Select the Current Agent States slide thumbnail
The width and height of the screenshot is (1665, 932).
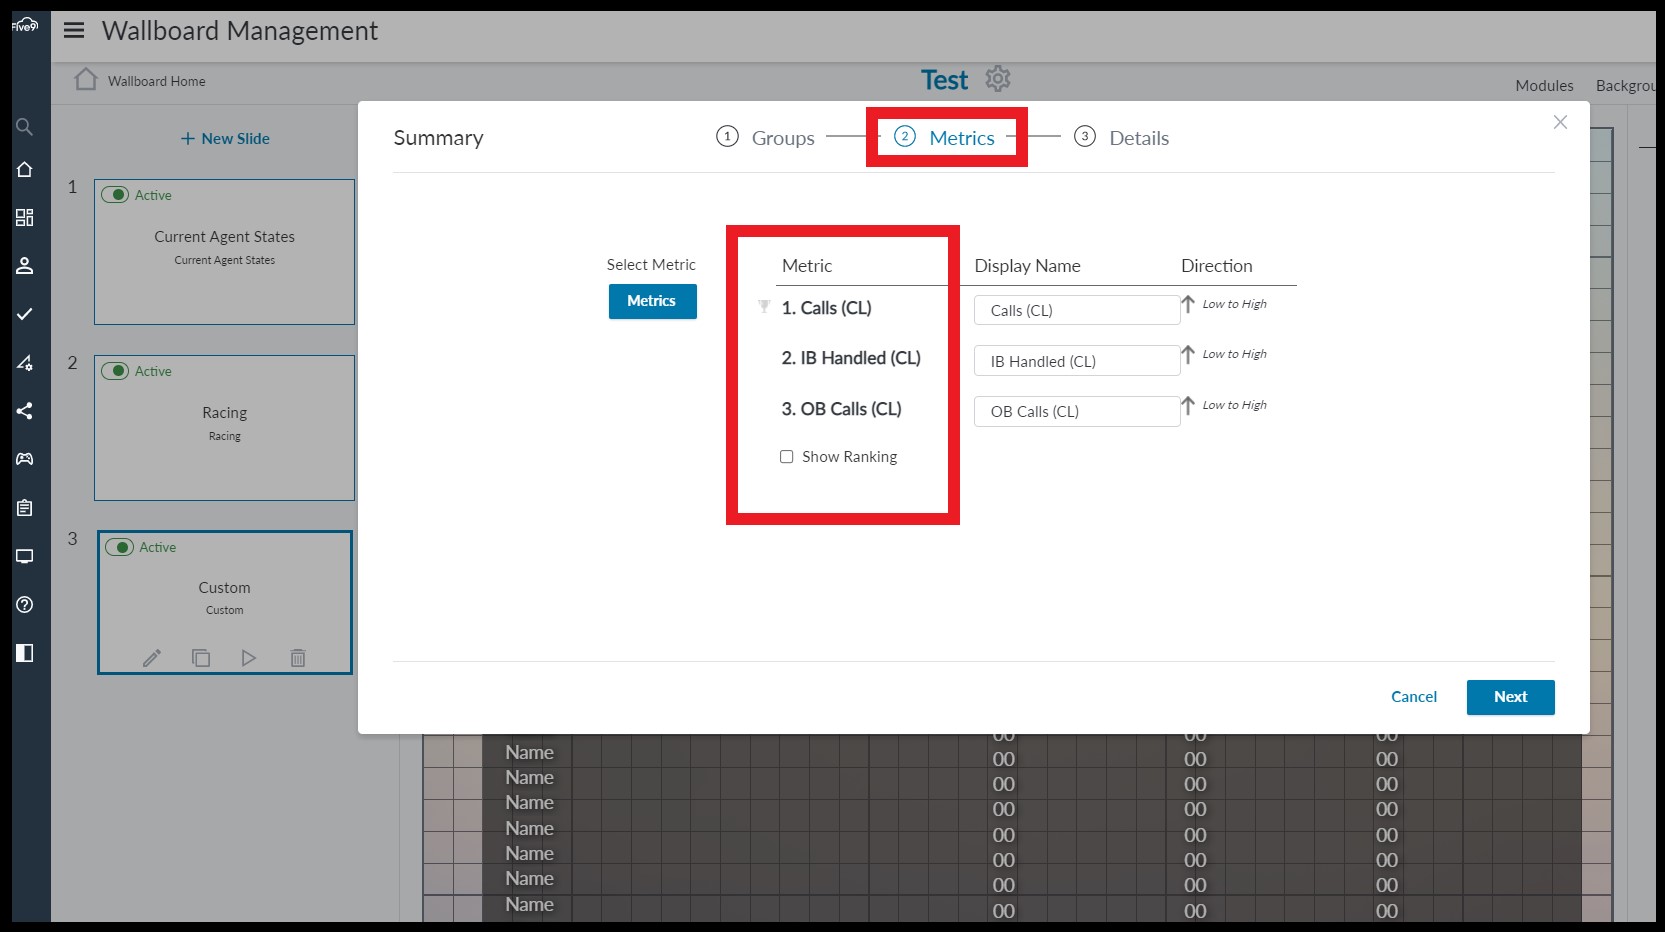[225, 252]
